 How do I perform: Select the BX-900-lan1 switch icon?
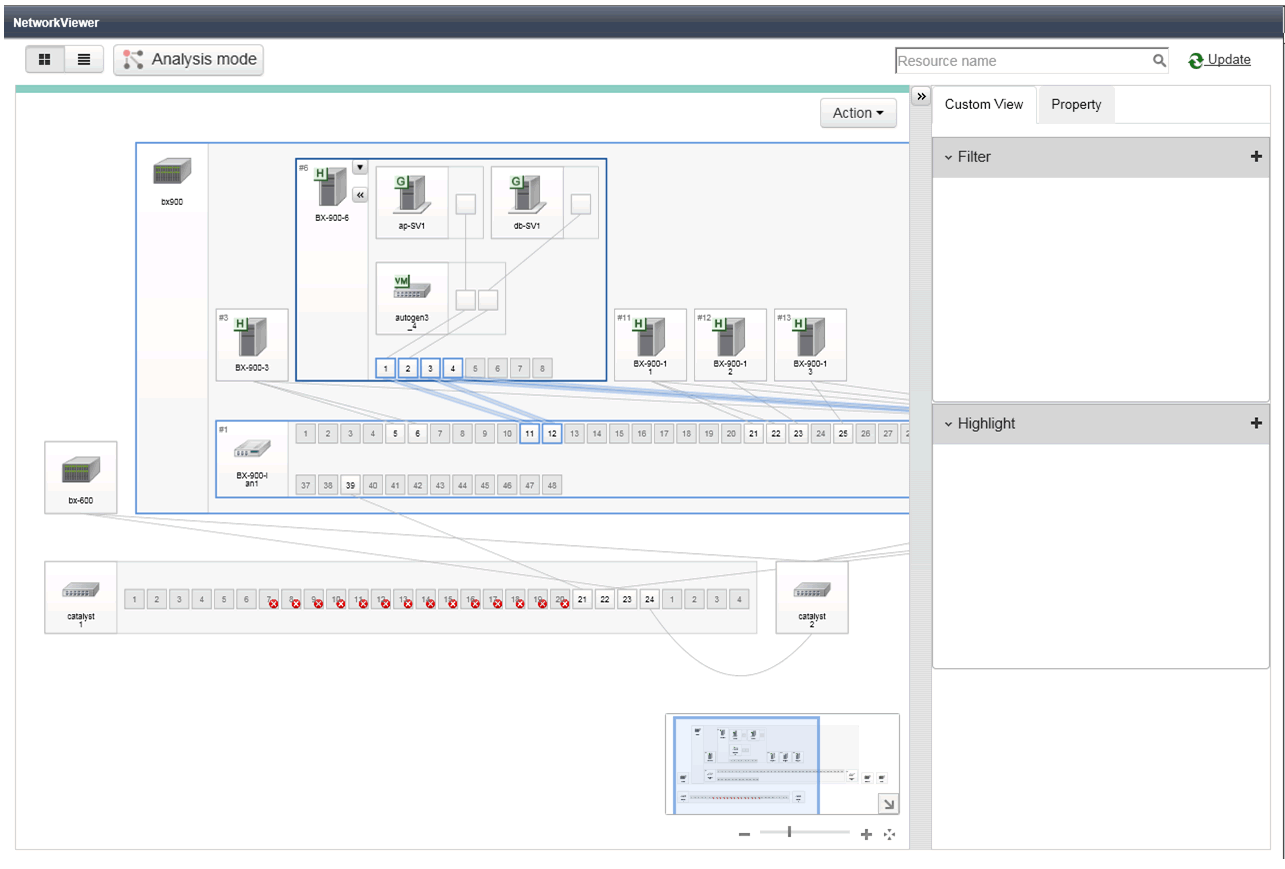252,449
